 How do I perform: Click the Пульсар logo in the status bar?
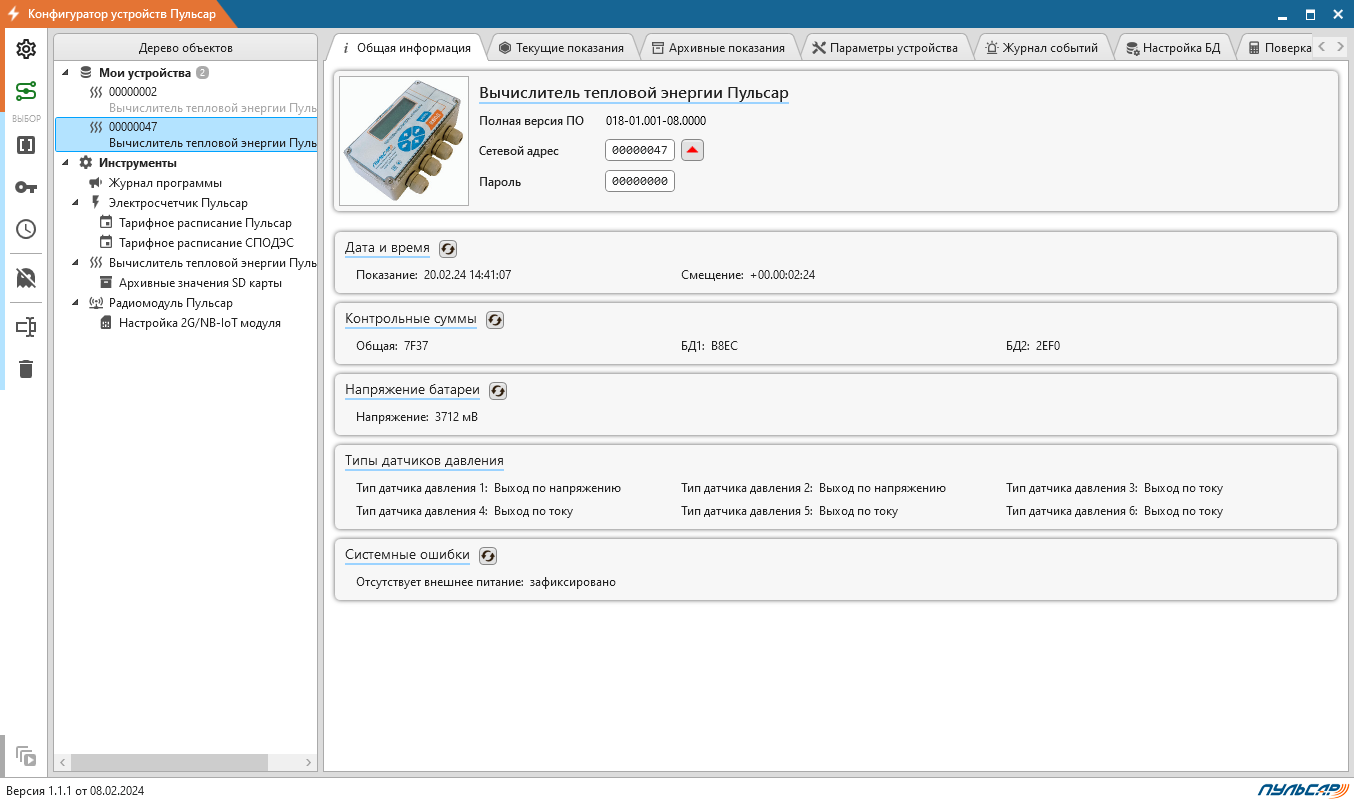[x=1301, y=790]
